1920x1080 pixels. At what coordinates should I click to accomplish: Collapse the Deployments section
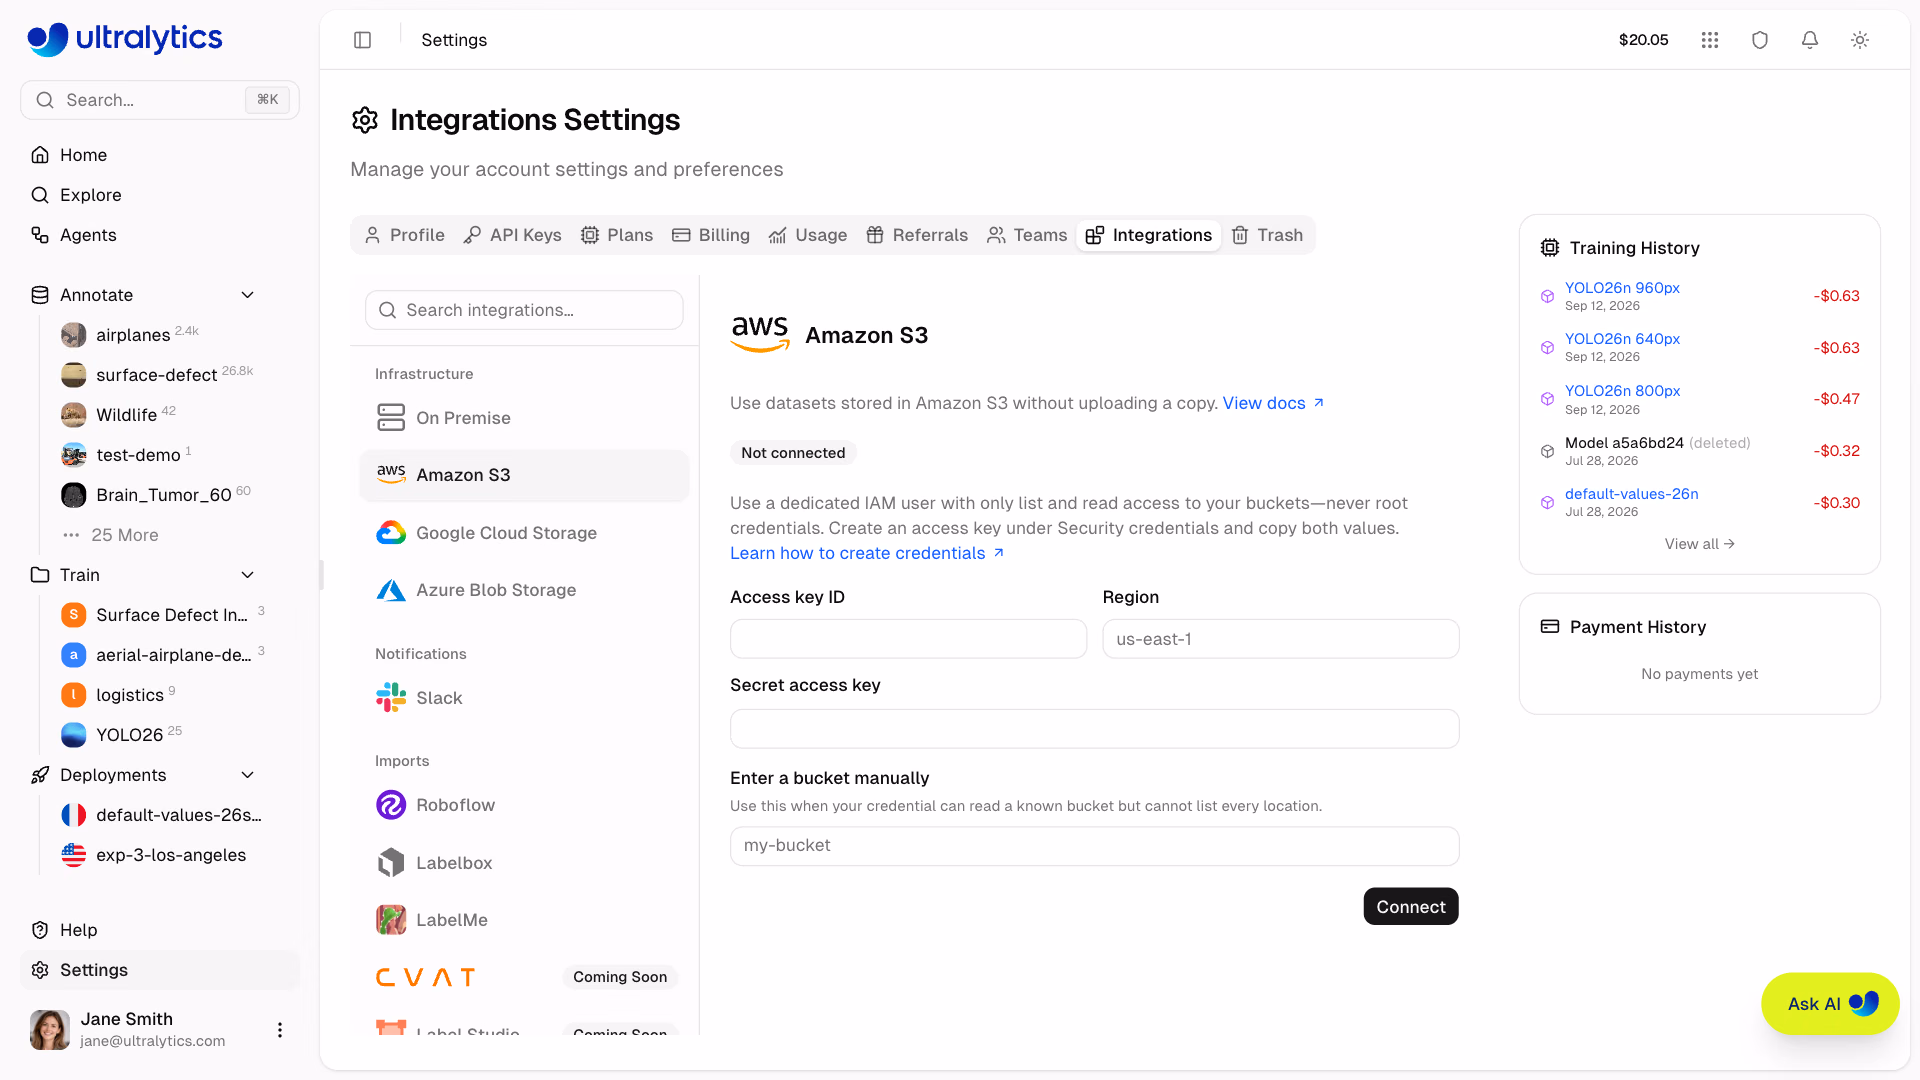(248, 775)
